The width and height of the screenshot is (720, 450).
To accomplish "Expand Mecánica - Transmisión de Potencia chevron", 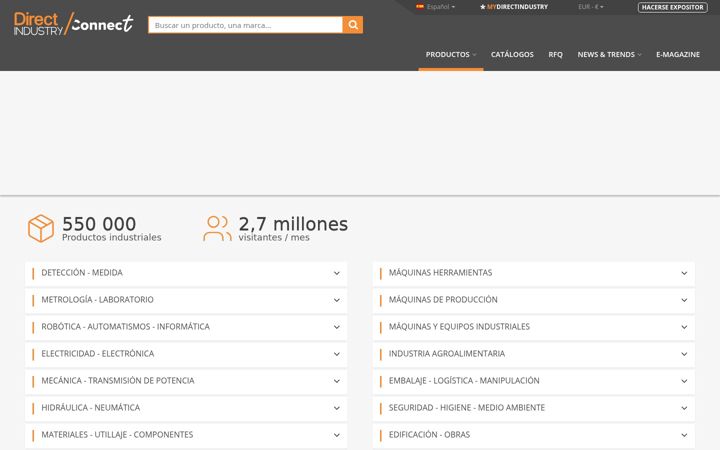I will 337,381.
